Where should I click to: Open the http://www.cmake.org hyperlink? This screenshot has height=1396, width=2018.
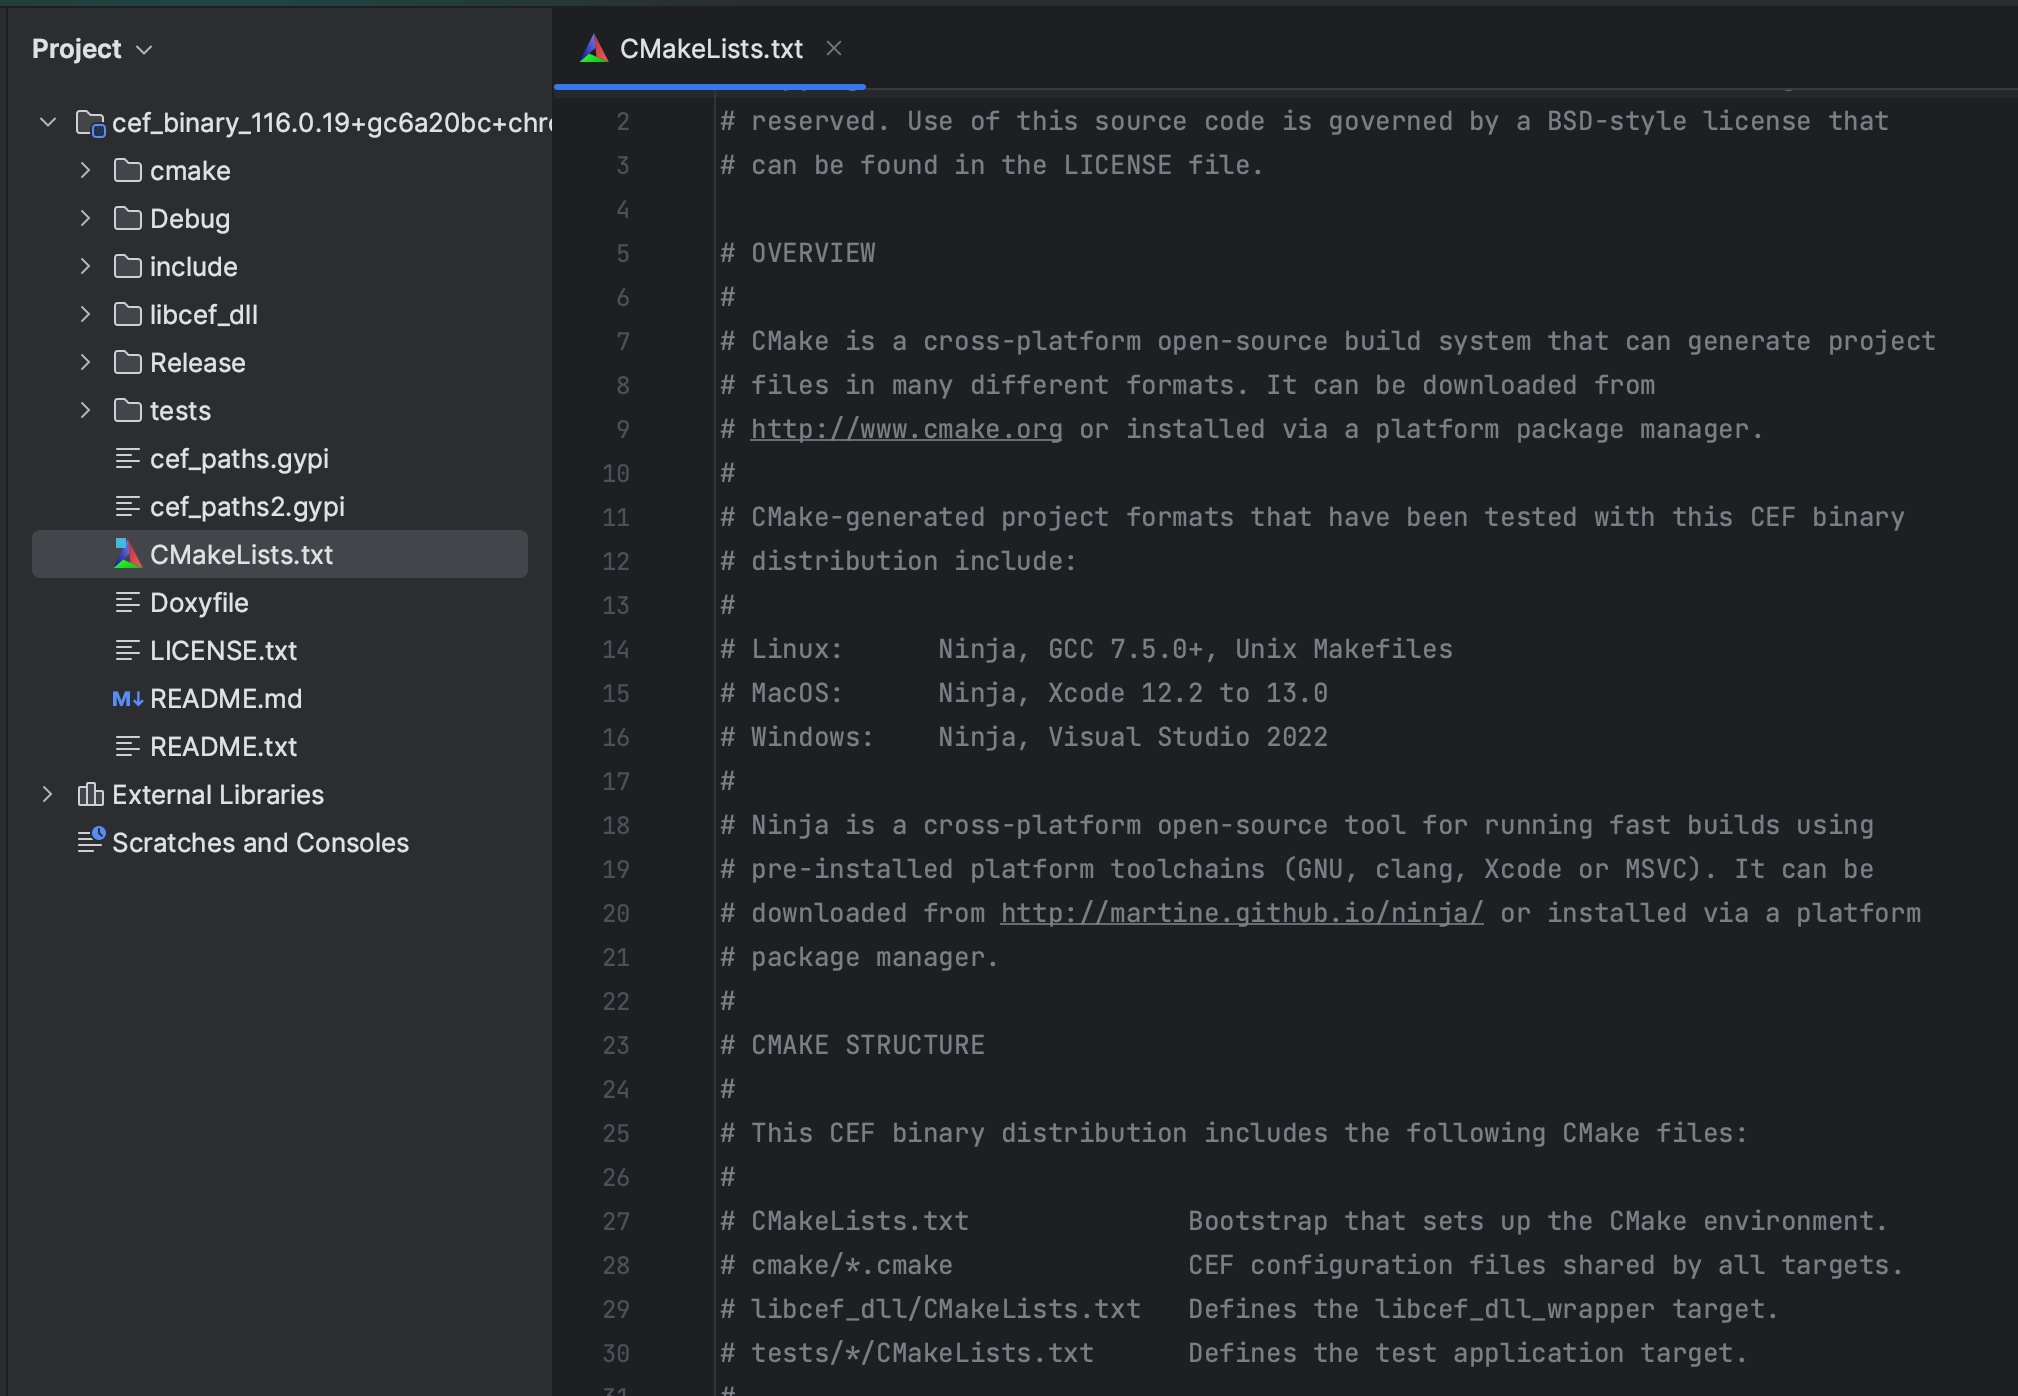click(906, 428)
